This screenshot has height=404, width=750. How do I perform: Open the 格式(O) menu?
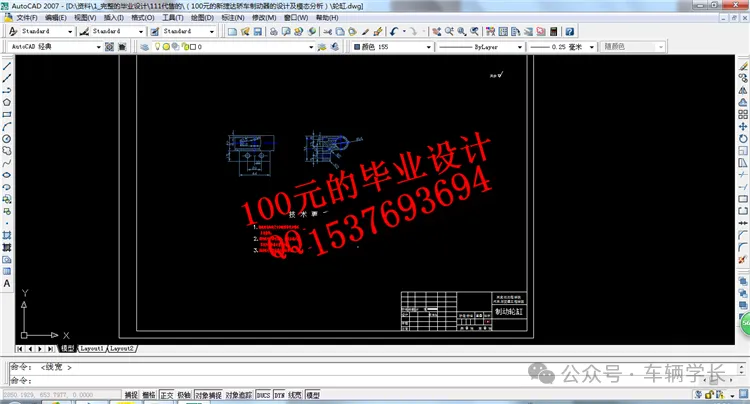click(143, 18)
